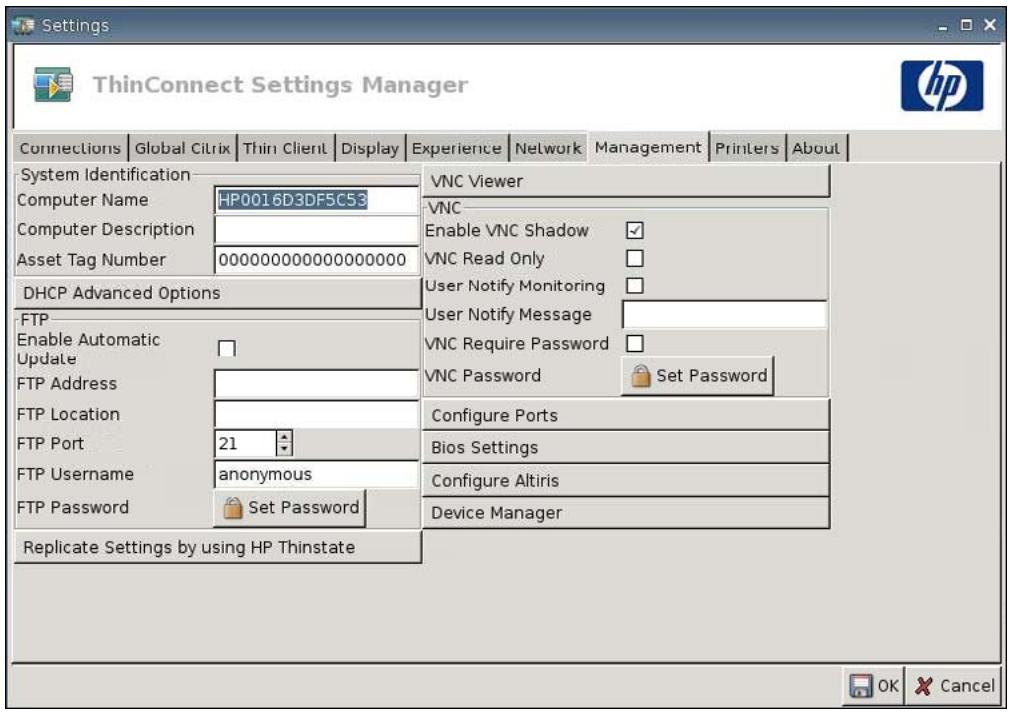This screenshot has height=712, width=1009.
Task: Open the Global Citrix tab
Action: pos(182,148)
